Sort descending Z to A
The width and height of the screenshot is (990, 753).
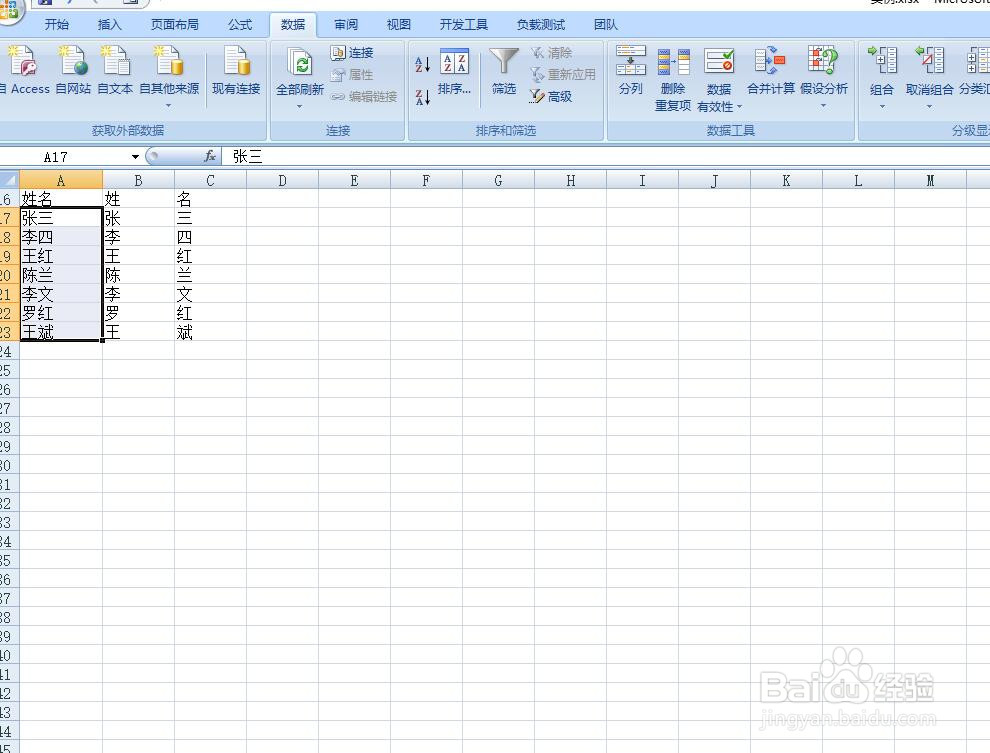coord(422,97)
